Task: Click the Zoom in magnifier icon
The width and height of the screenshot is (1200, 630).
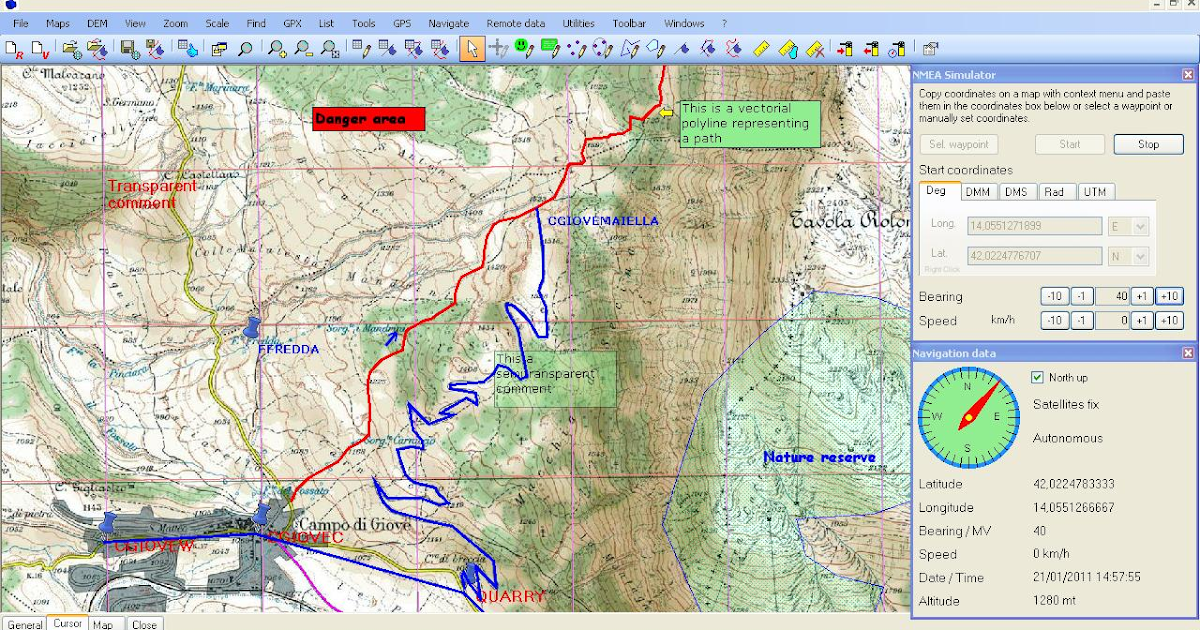Action: click(277, 47)
